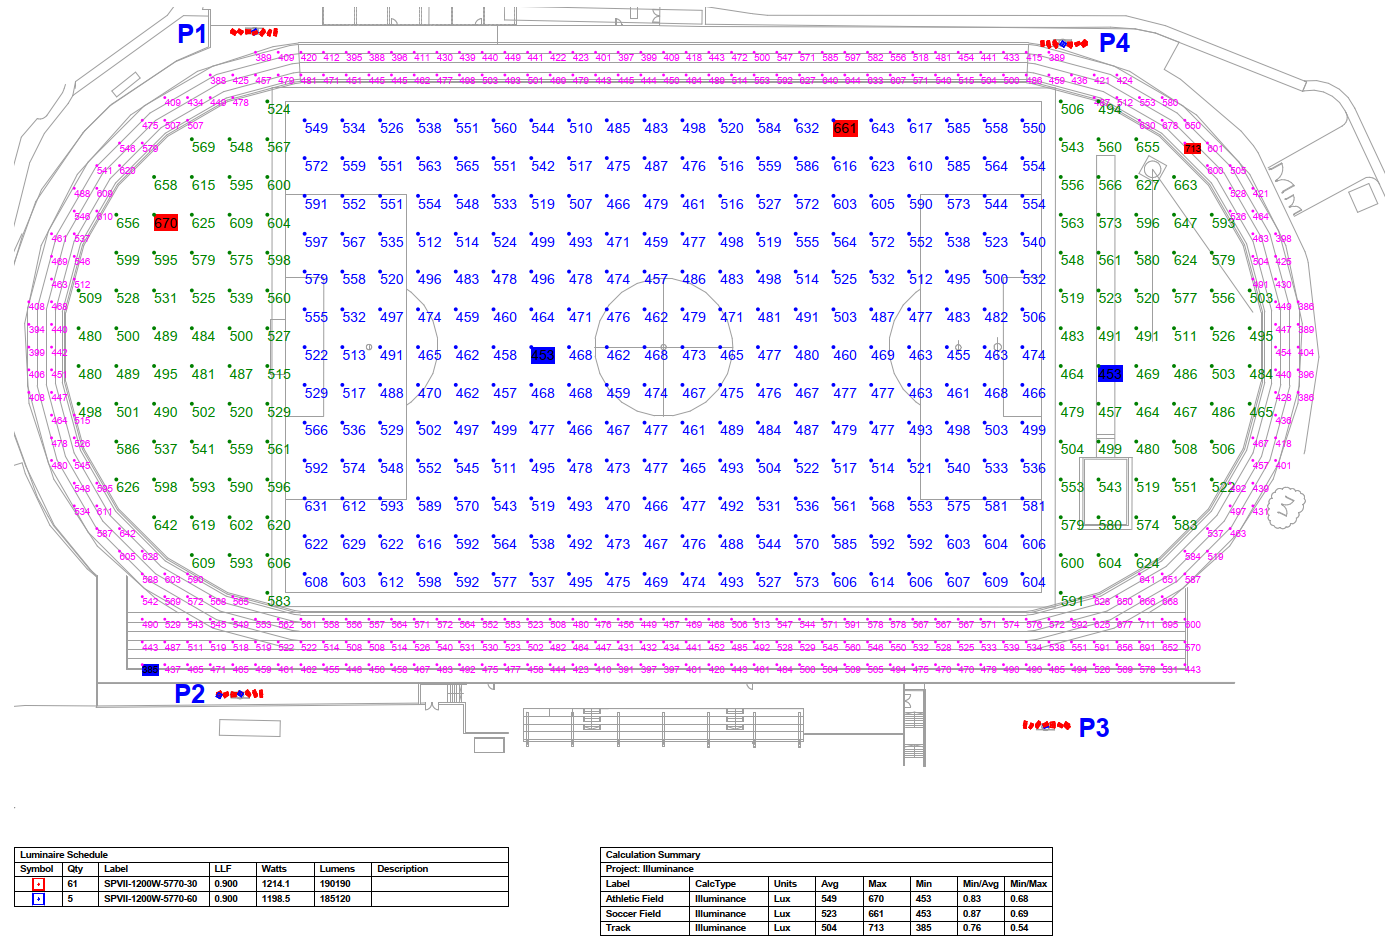
Task: Click the P3 pole label
Action: click(x=1094, y=728)
